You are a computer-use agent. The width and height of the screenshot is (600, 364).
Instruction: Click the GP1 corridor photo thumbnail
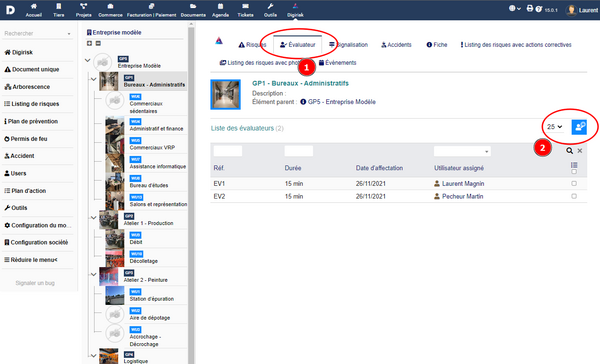pyautogui.click(x=225, y=94)
